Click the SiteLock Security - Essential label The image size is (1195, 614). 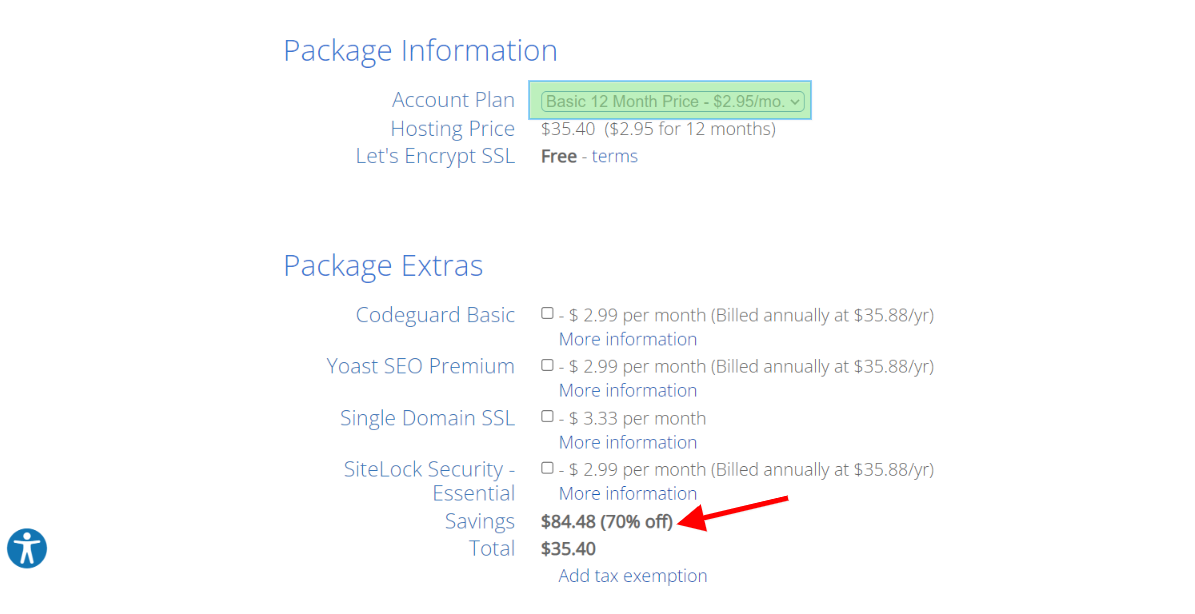click(x=430, y=481)
